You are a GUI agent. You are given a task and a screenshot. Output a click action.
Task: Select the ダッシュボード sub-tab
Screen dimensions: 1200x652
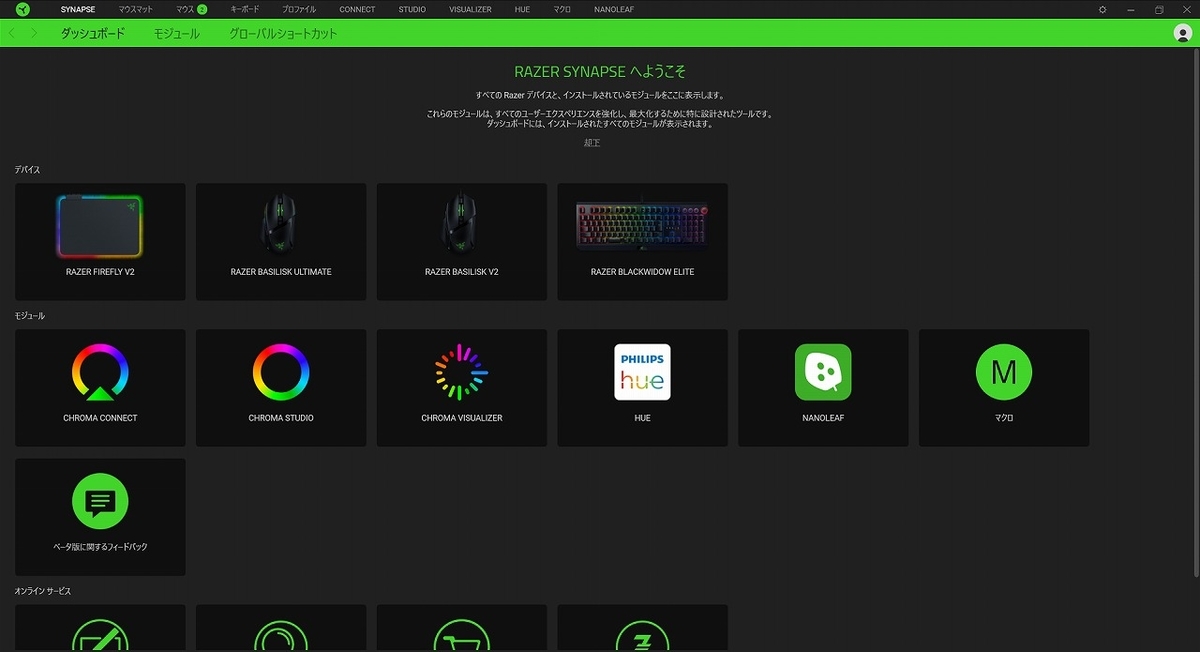pyautogui.click(x=93, y=33)
